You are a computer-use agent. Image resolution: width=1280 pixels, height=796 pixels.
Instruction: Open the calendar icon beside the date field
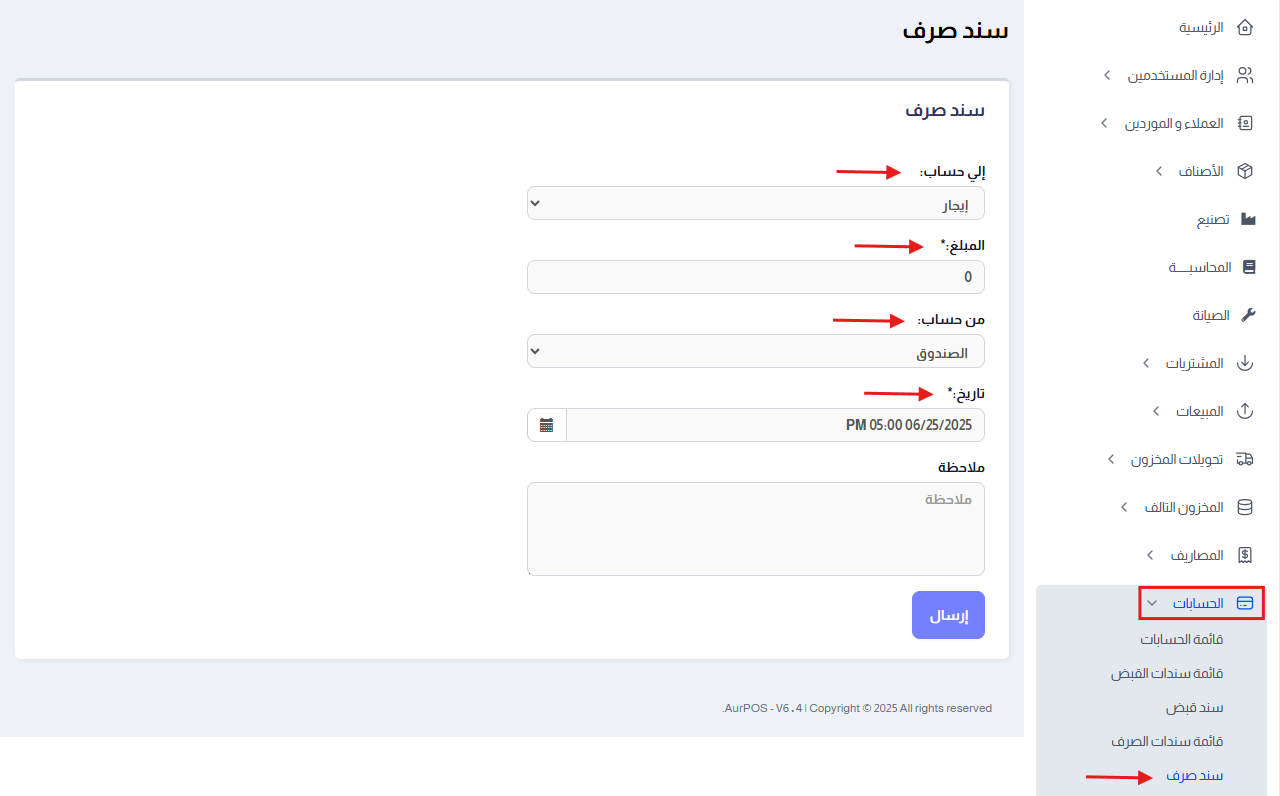[546, 425]
